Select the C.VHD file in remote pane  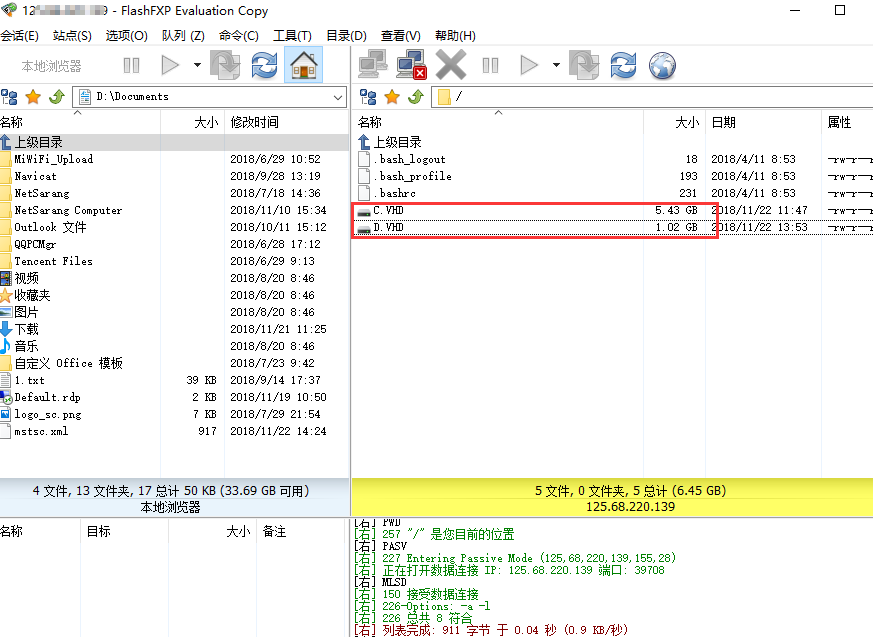pos(388,210)
